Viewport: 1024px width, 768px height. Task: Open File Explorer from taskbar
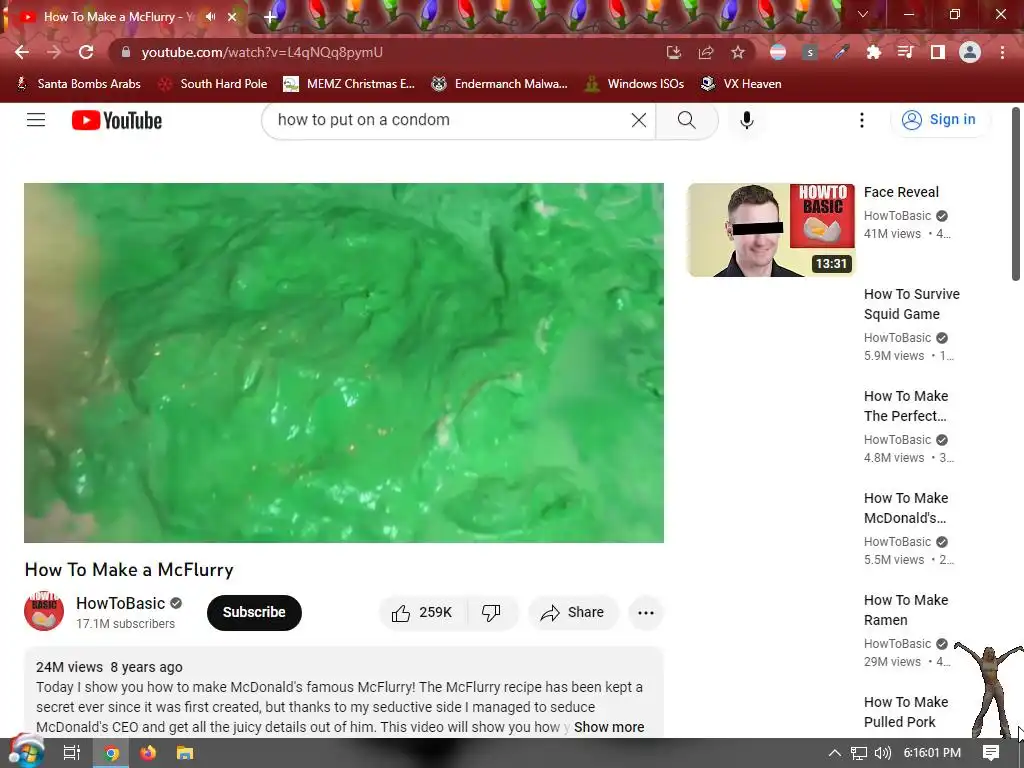point(185,753)
